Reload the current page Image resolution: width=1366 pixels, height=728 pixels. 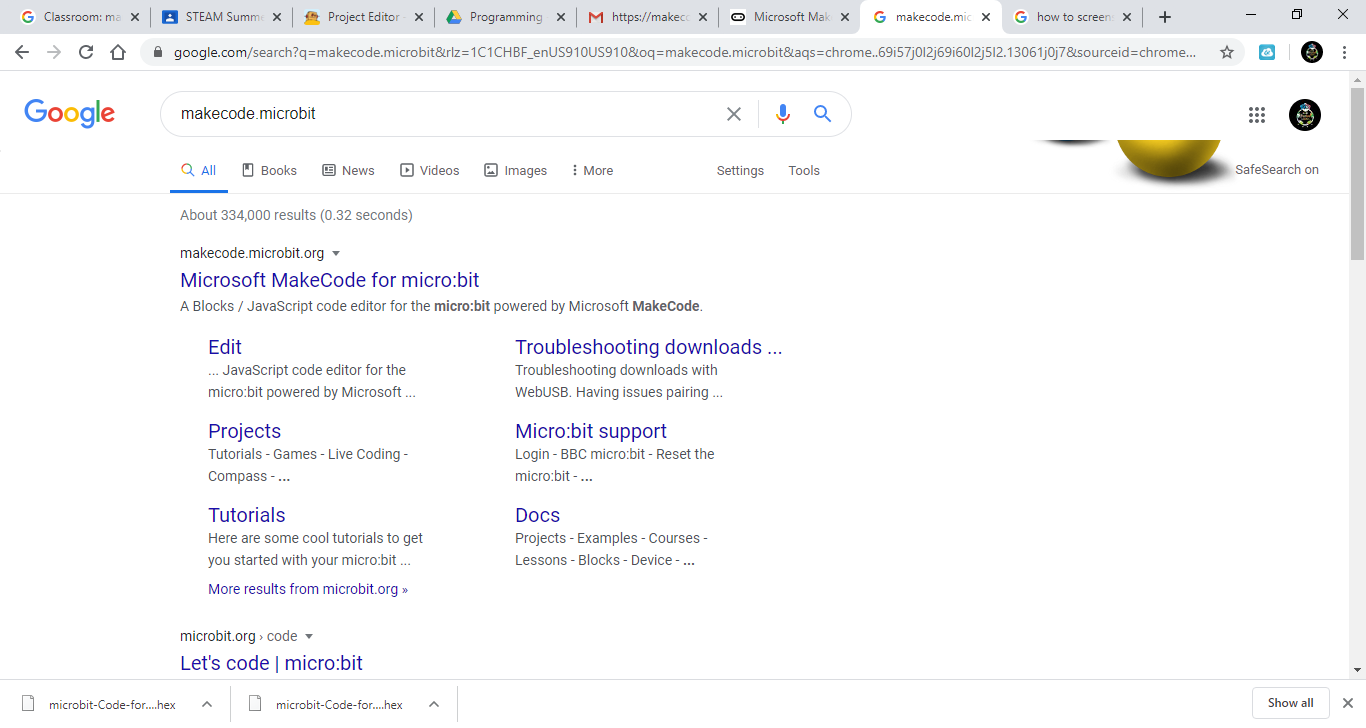click(x=86, y=53)
